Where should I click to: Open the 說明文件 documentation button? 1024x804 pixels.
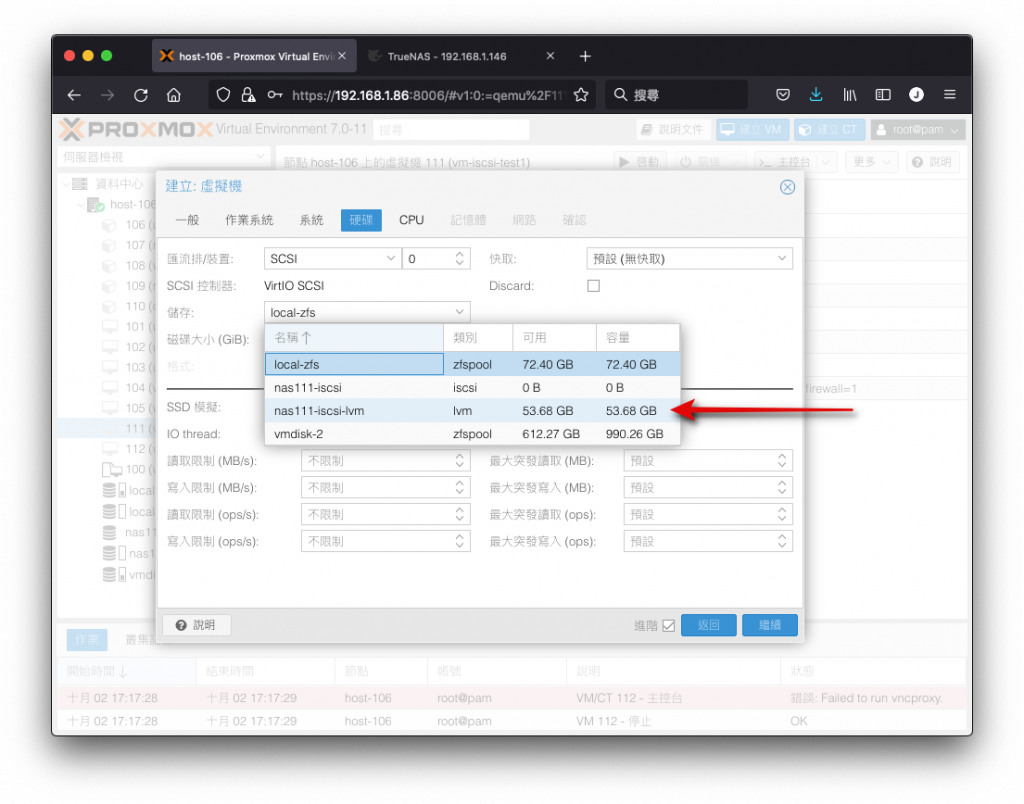click(x=673, y=129)
